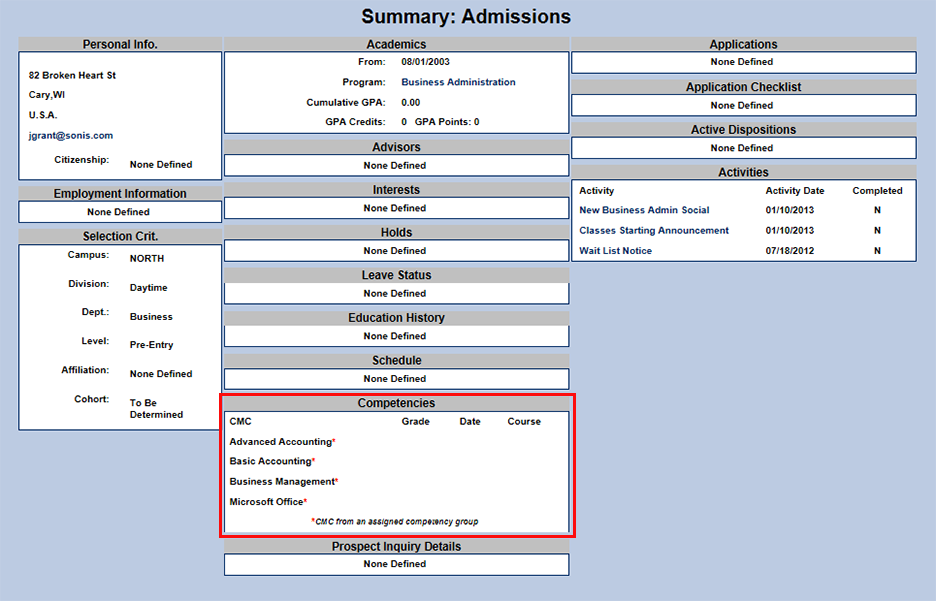The width and height of the screenshot is (936, 601).
Task: Select the Basic Accounting competency row
Action: [x=396, y=461]
